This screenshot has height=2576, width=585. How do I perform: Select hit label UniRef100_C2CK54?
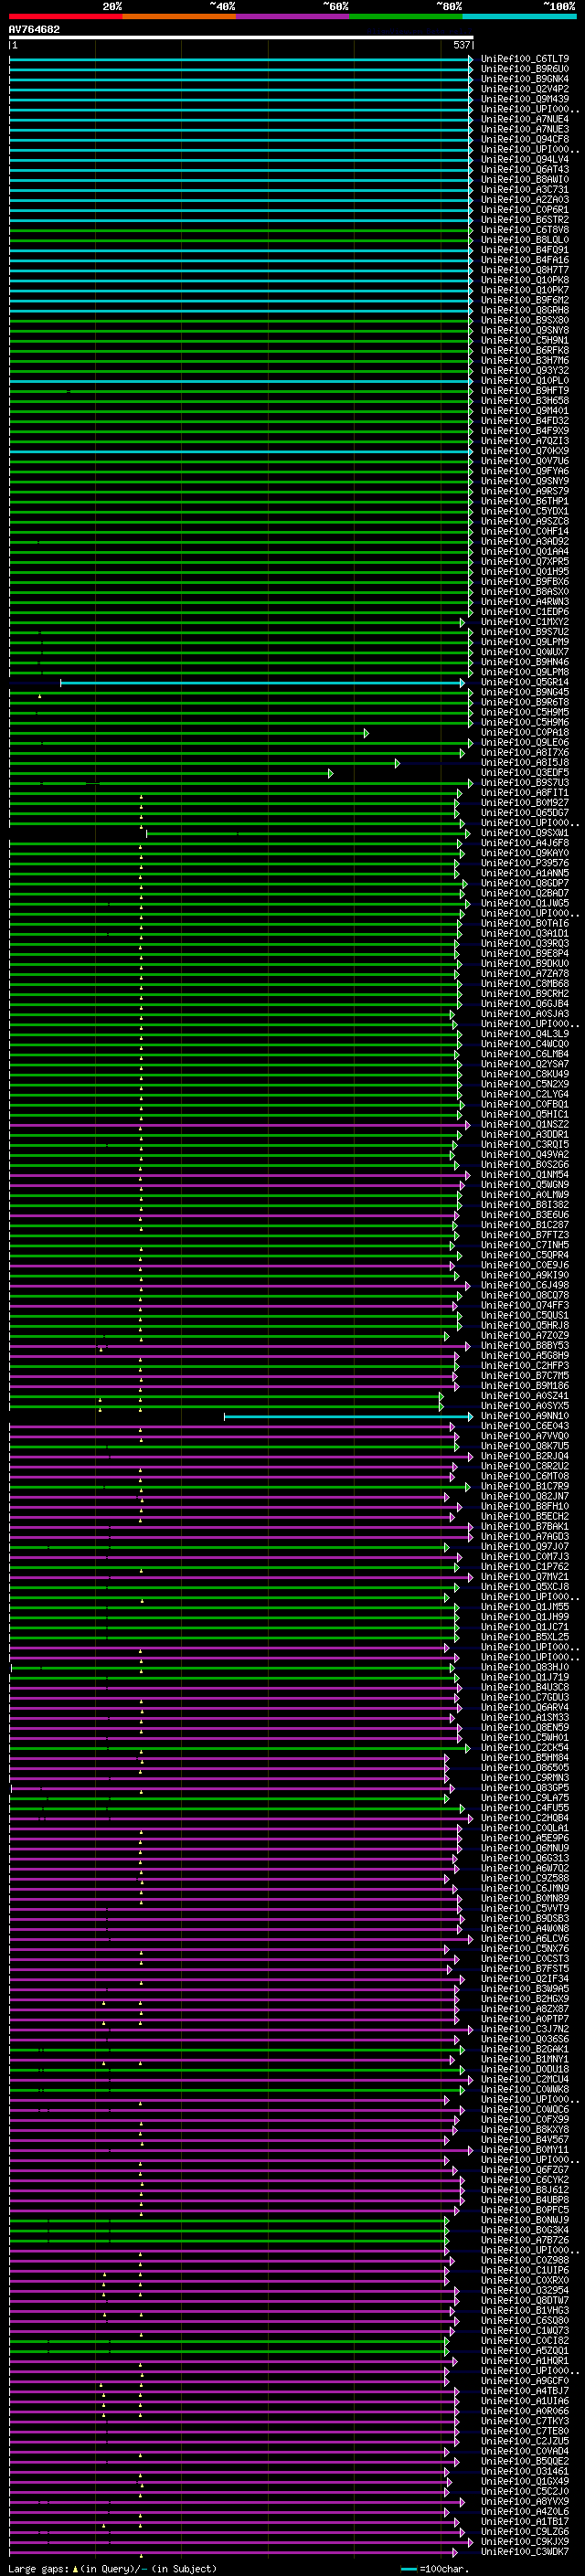525,1748
